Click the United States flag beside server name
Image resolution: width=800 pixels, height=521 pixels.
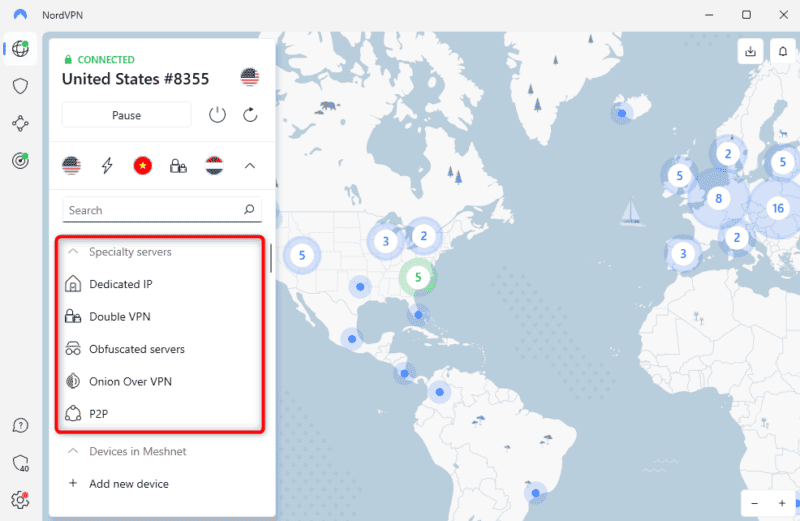pyautogui.click(x=250, y=77)
